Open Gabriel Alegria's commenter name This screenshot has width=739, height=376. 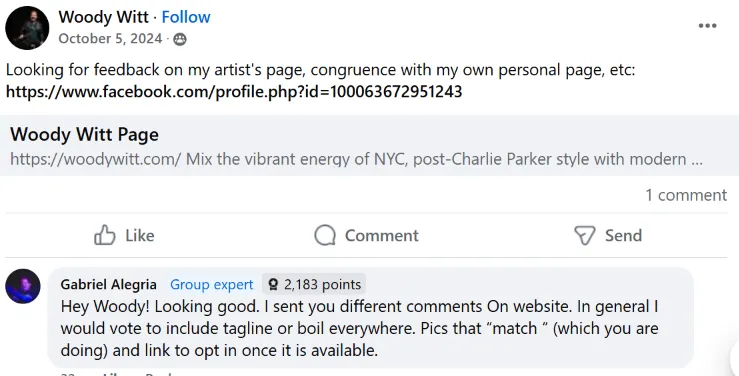(x=108, y=285)
